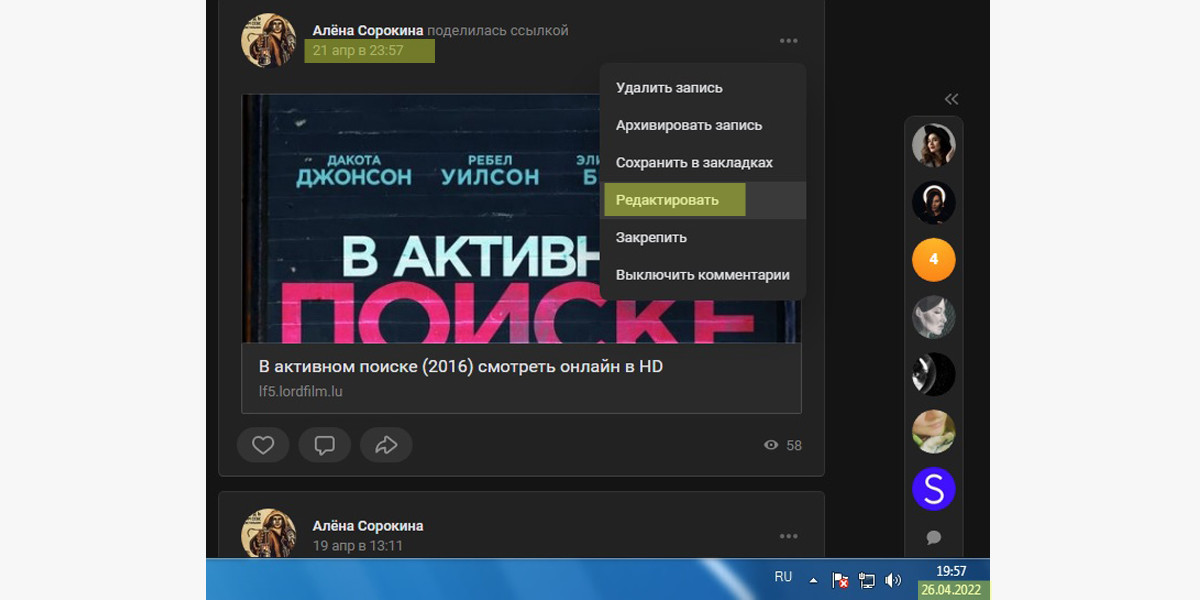Click the like heart button

click(x=263, y=445)
